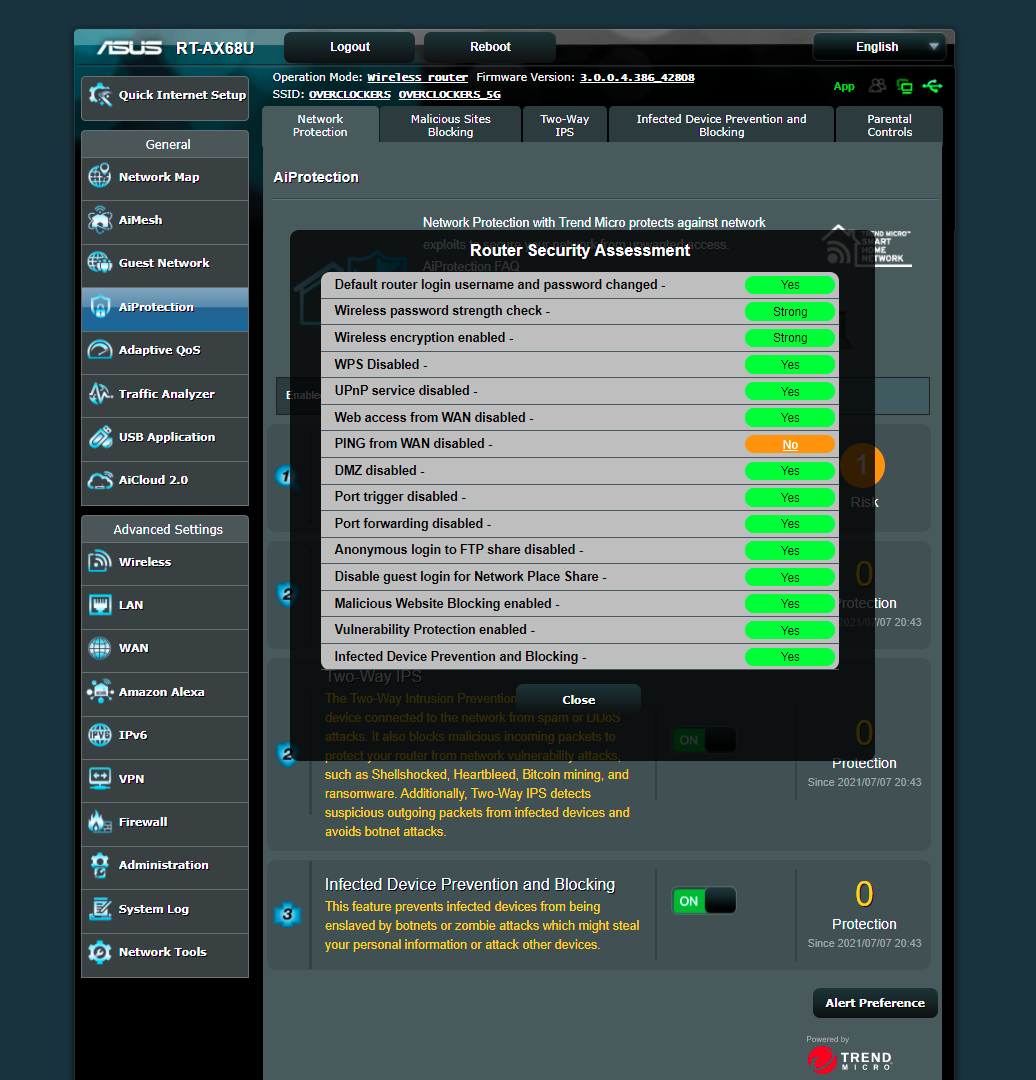Toggle Infected Device Prevention ON switch
This screenshot has height=1080, width=1036.
tap(704, 901)
